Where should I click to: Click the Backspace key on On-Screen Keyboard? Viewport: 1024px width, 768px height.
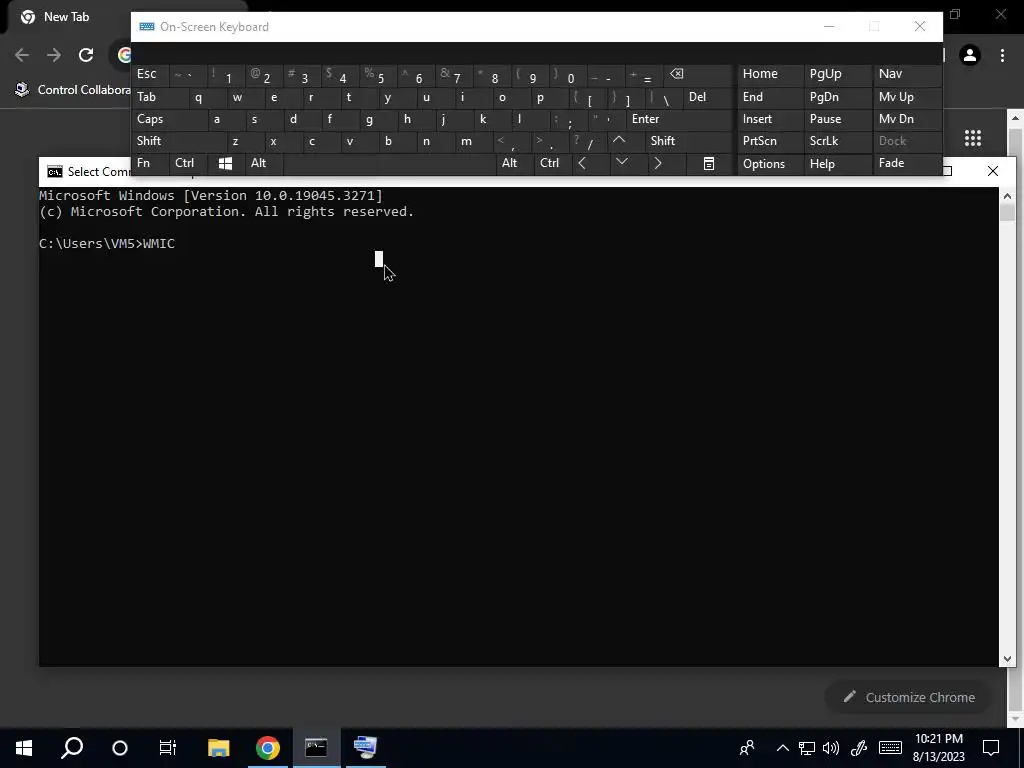click(x=697, y=74)
